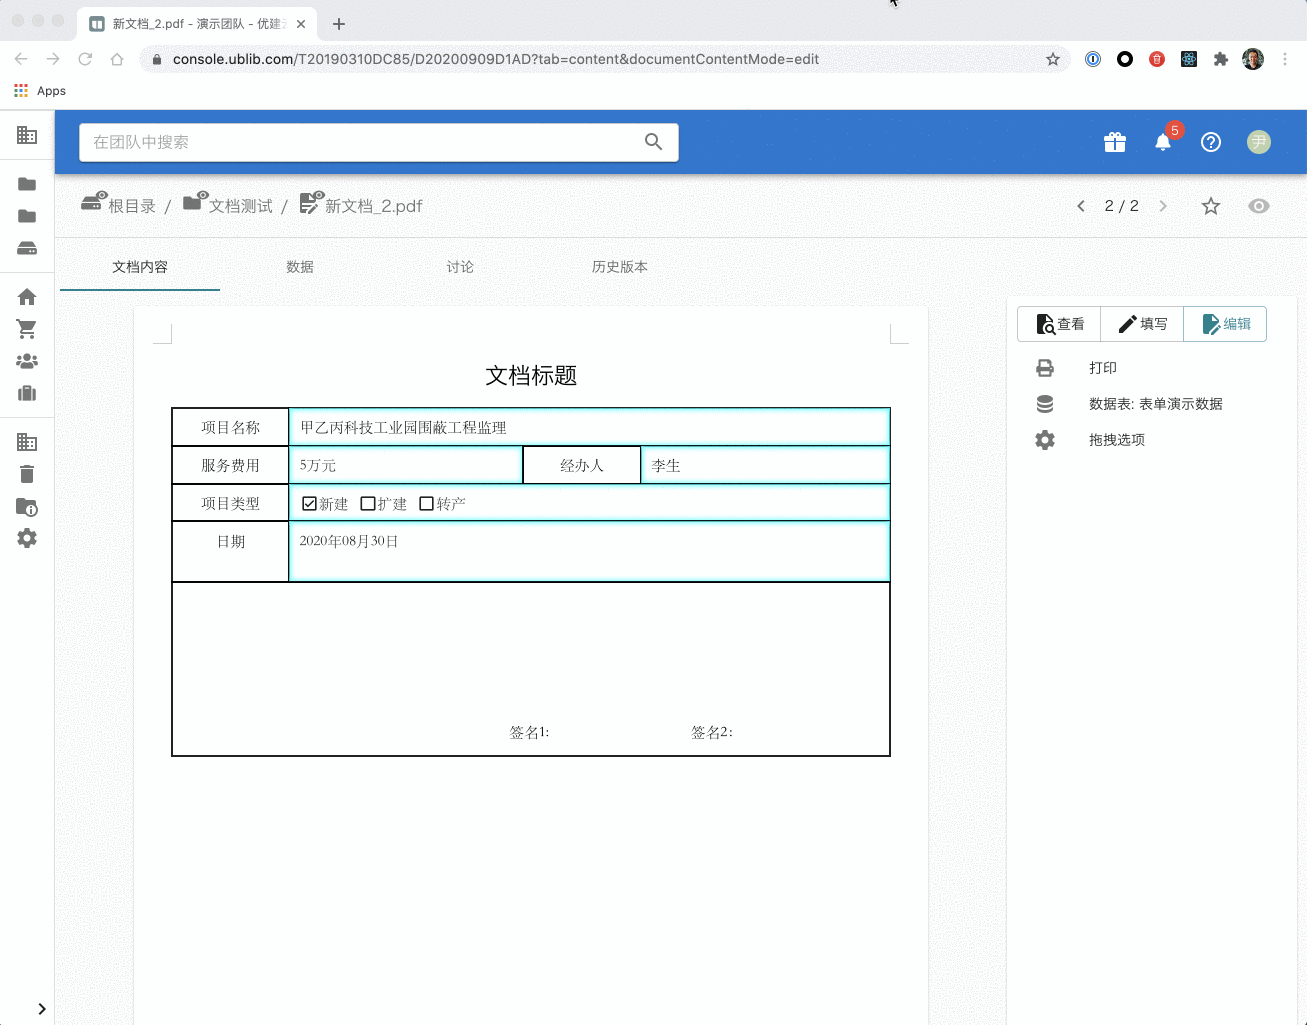The width and height of the screenshot is (1307, 1025).
Task: Switch to the 数据 tab
Action: [x=300, y=267]
